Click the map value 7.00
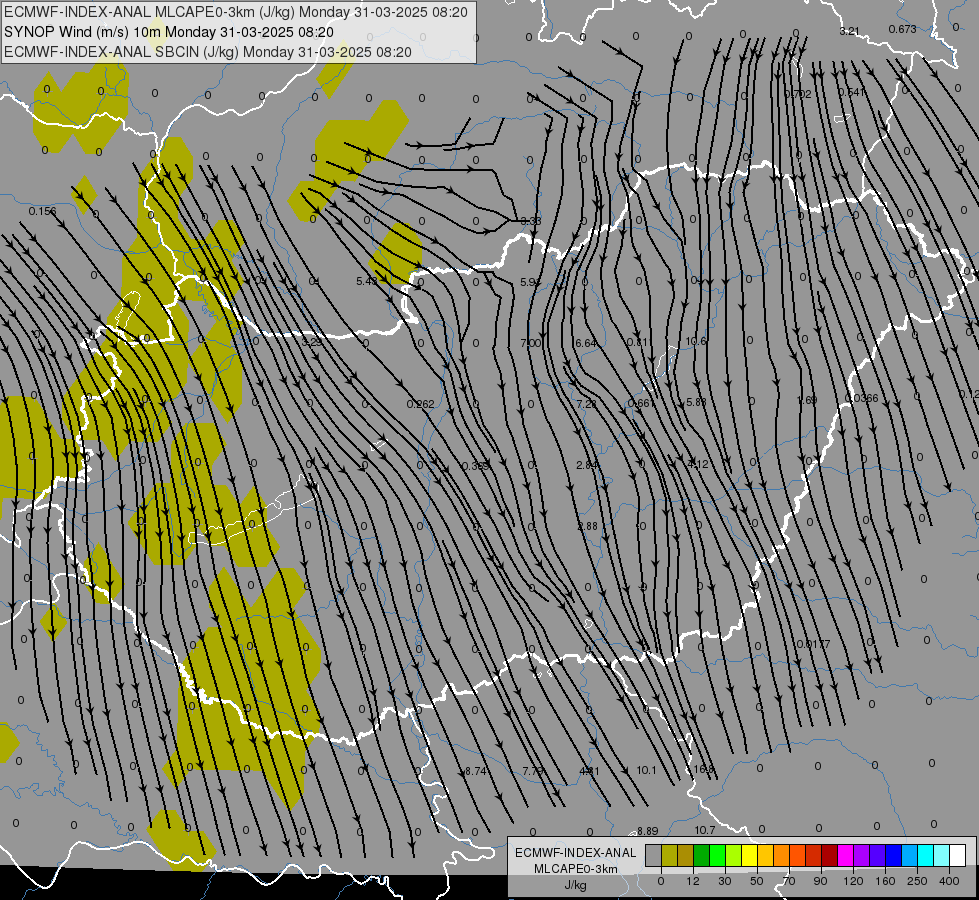Viewport: 979px width, 900px height. click(x=531, y=343)
